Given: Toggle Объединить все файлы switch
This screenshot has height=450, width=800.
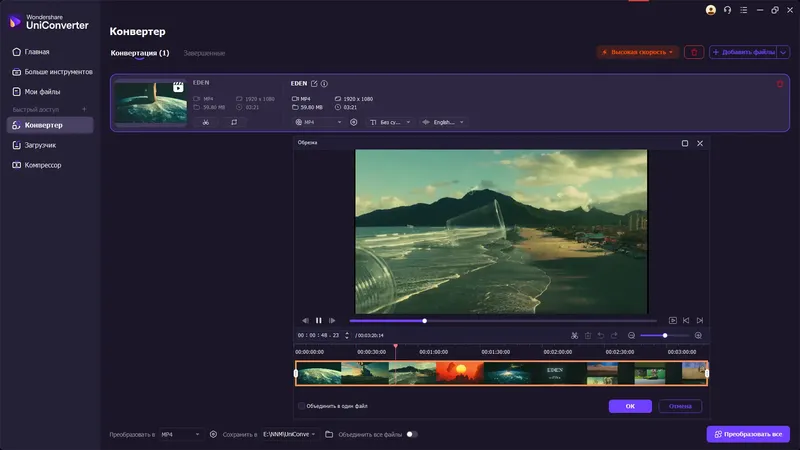Looking at the screenshot, I should [412, 435].
